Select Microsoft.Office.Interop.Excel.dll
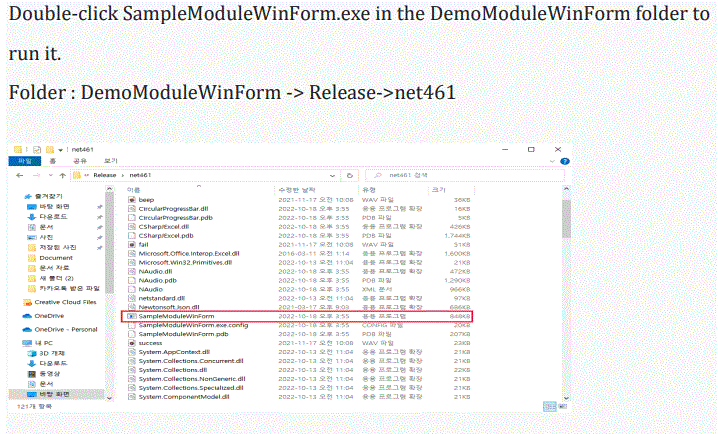This screenshot has height=434, width=718. tap(189, 254)
